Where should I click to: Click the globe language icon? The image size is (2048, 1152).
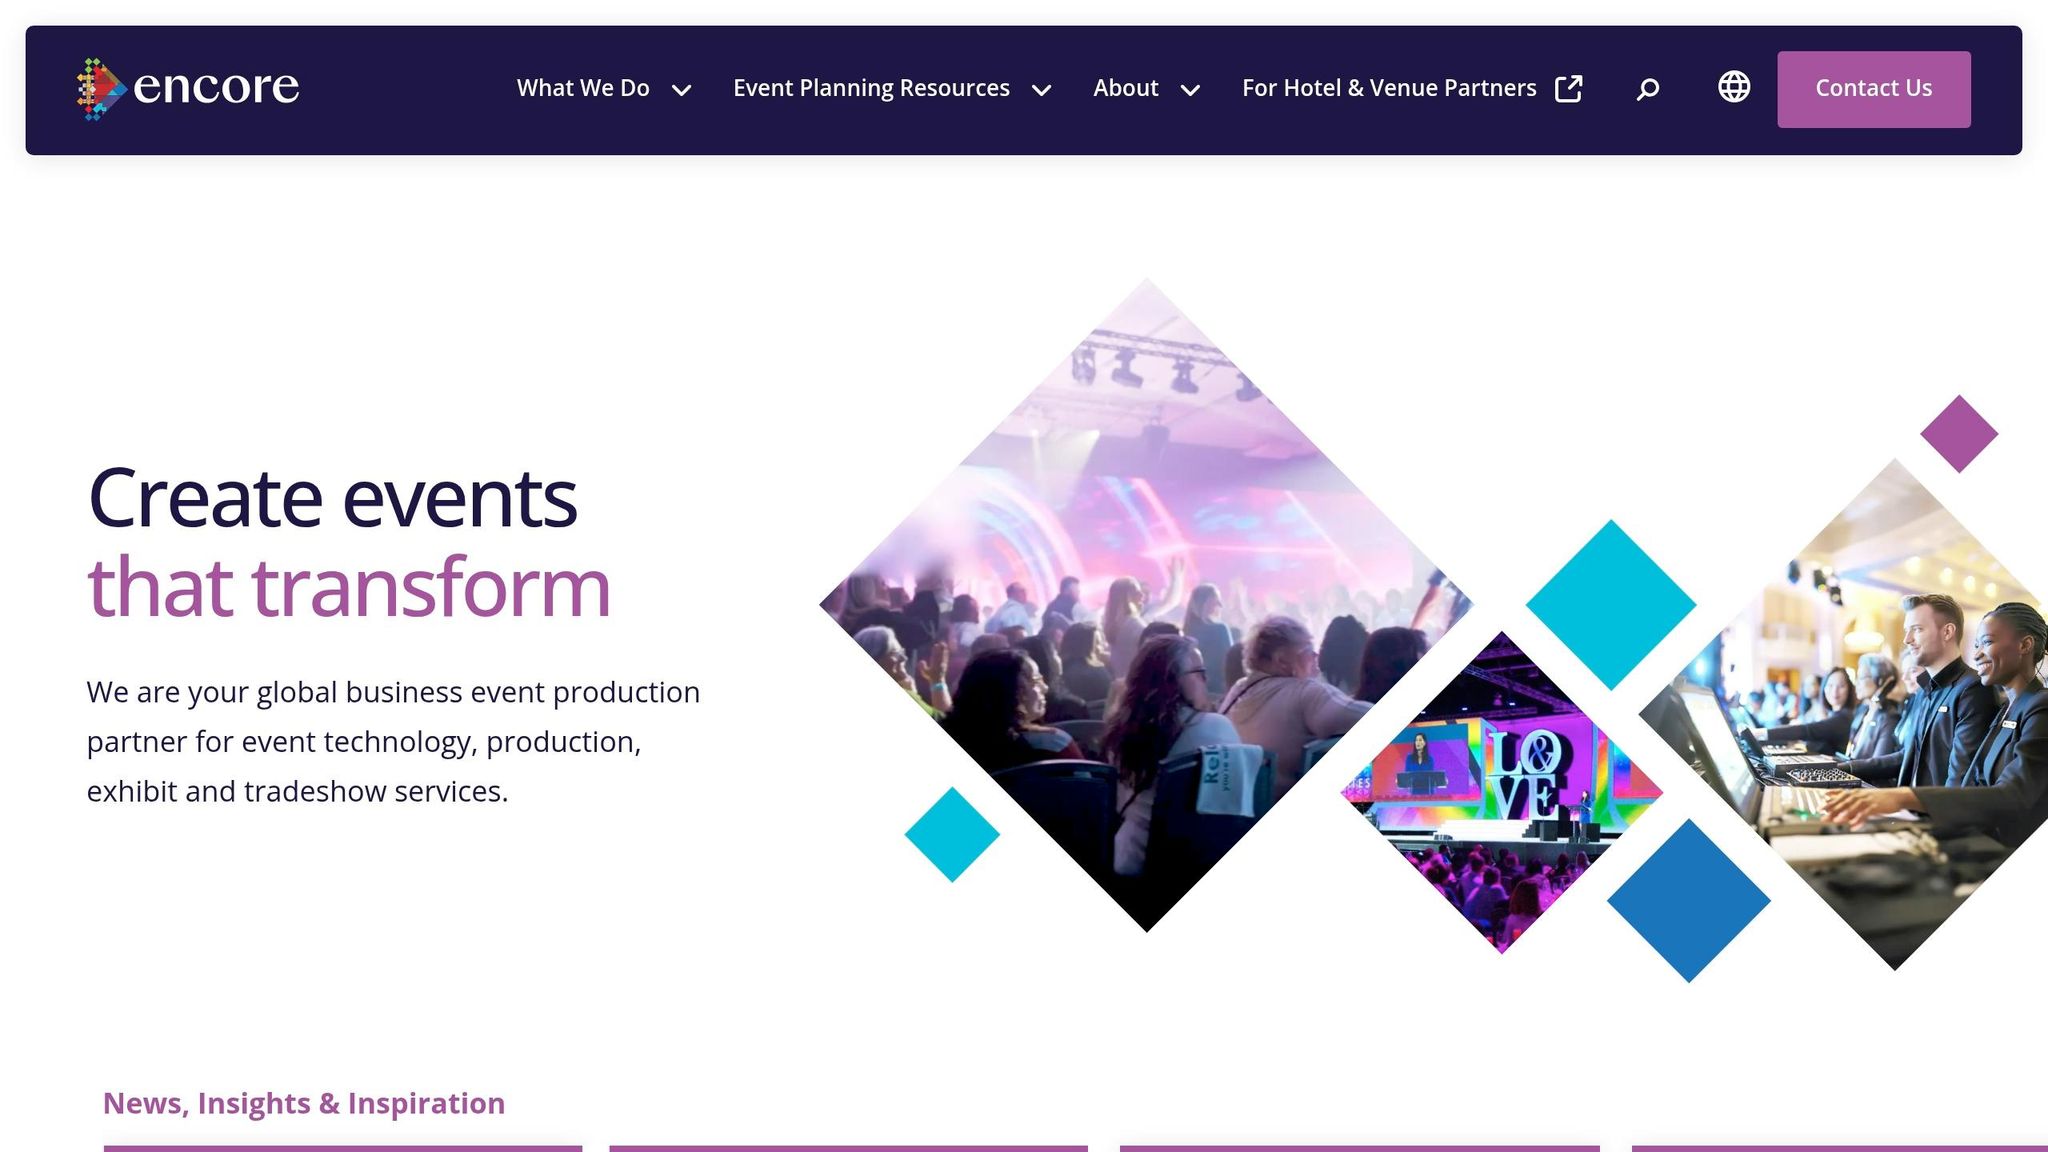[1733, 87]
